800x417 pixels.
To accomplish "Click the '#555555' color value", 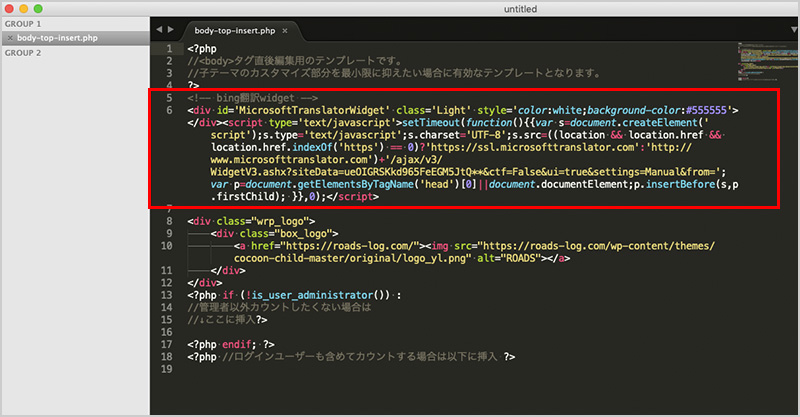I will pyautogui.click(x=707, y=110).
